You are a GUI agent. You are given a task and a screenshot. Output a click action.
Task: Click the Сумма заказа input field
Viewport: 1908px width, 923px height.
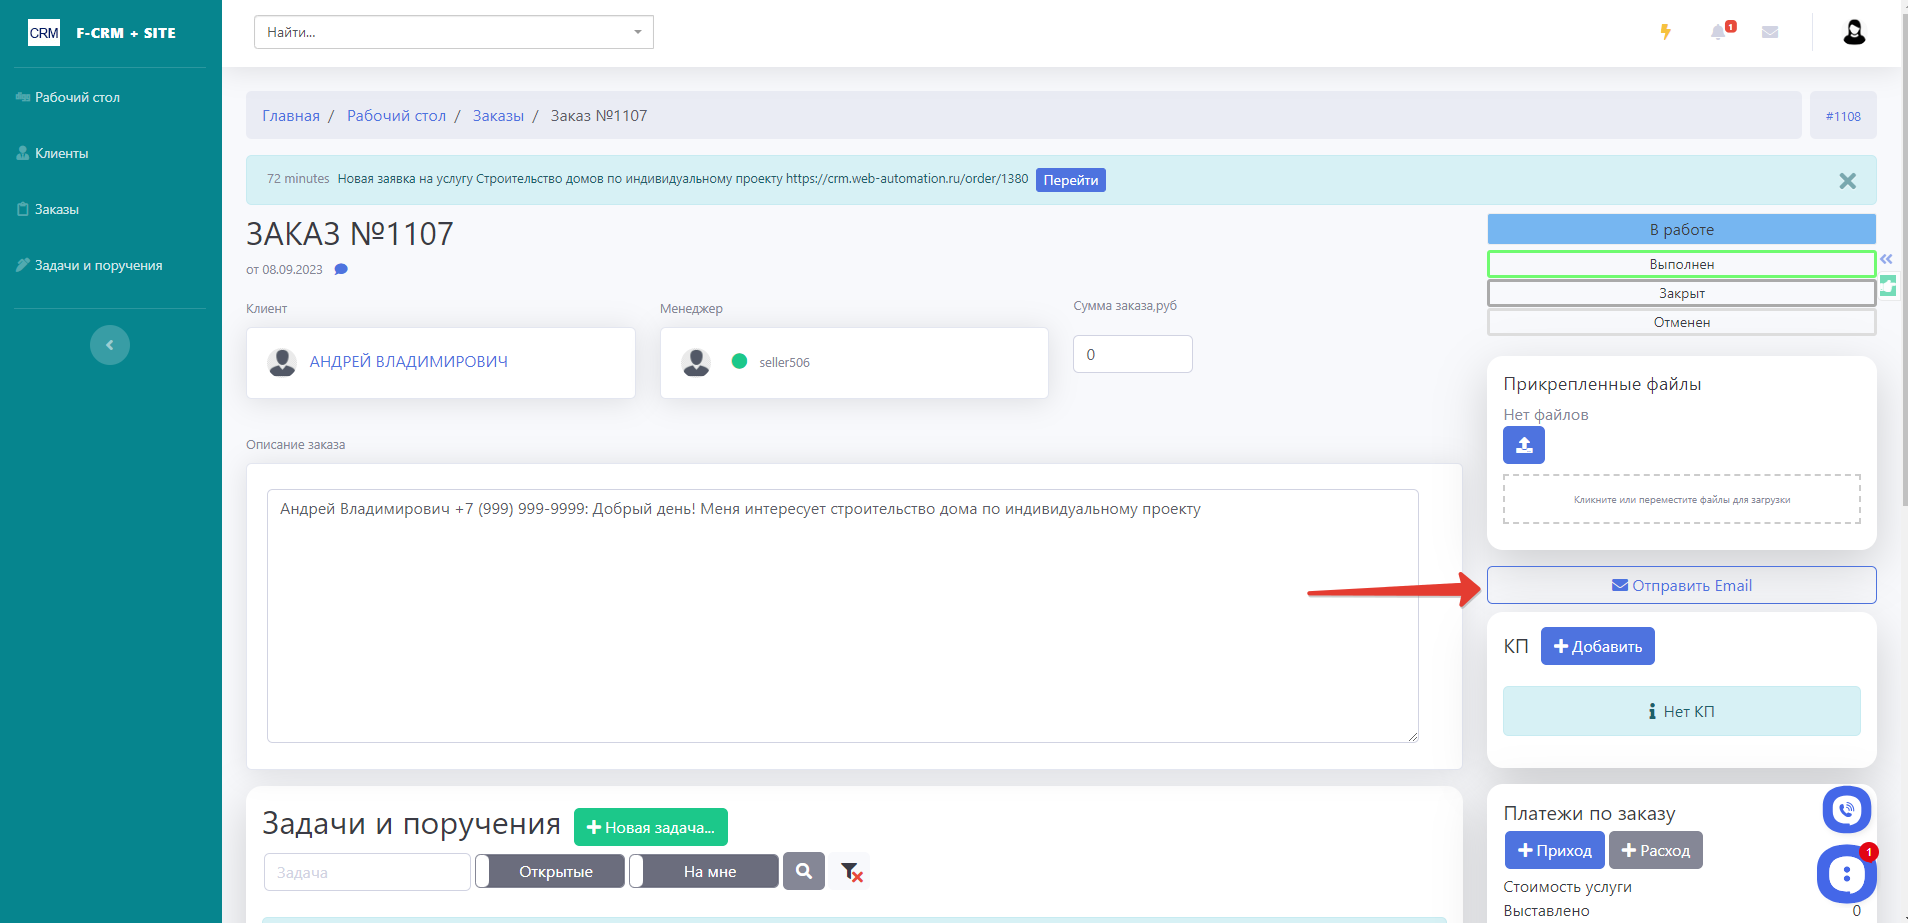(1132, 354)
